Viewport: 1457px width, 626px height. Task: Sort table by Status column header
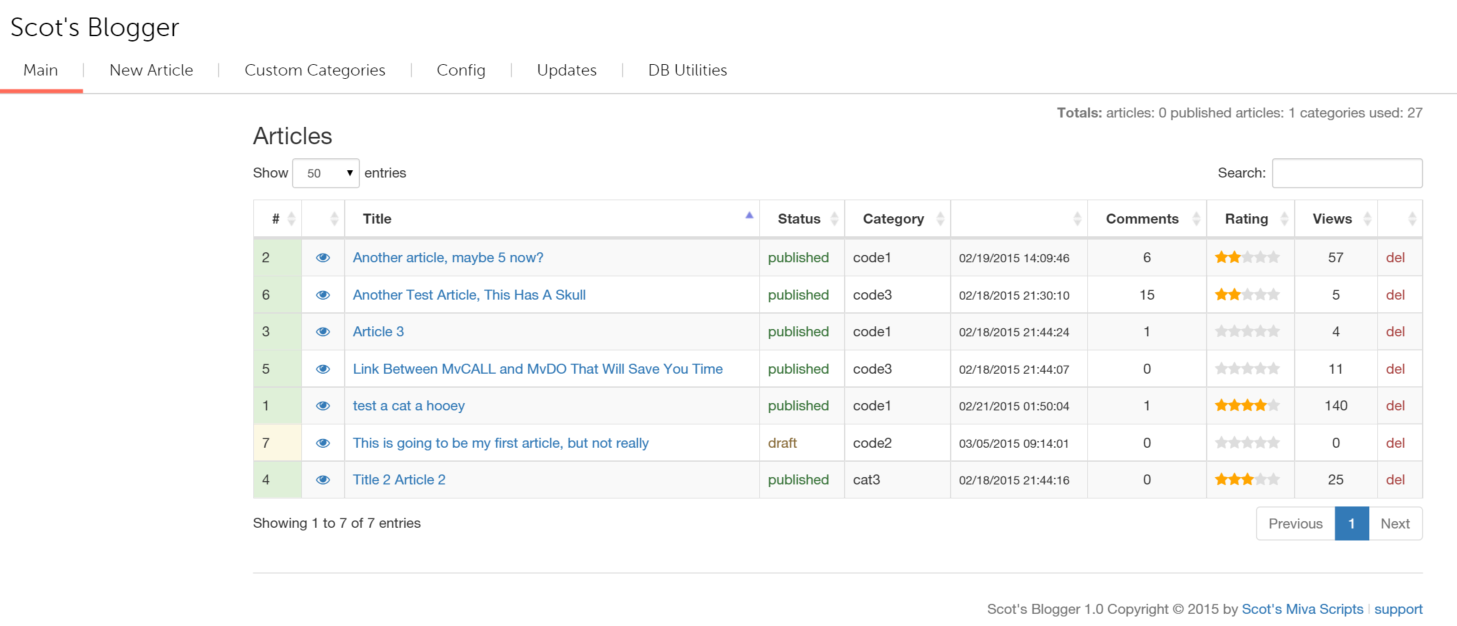point(800,219)
